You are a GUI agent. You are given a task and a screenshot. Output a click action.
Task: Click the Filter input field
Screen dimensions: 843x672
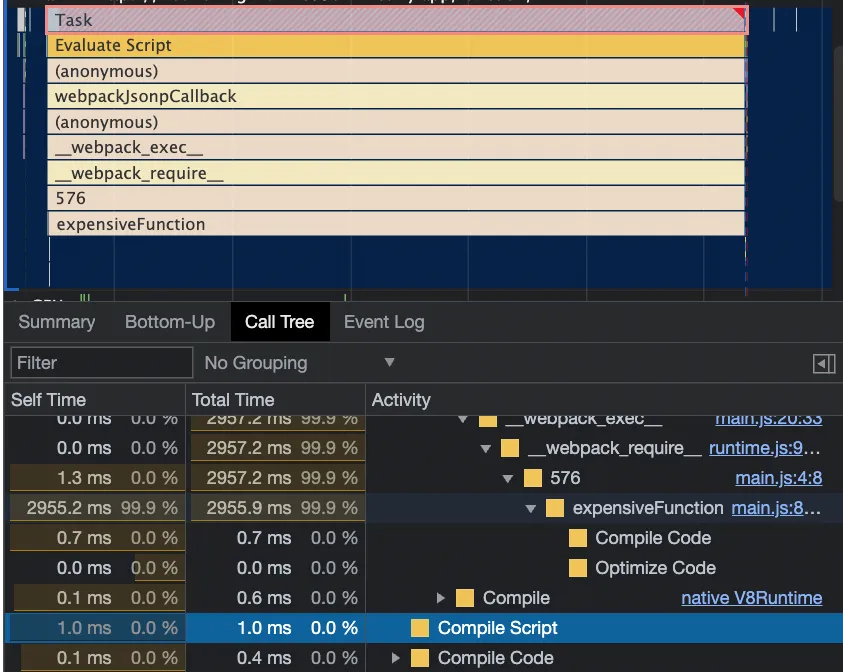coord(102,363)
